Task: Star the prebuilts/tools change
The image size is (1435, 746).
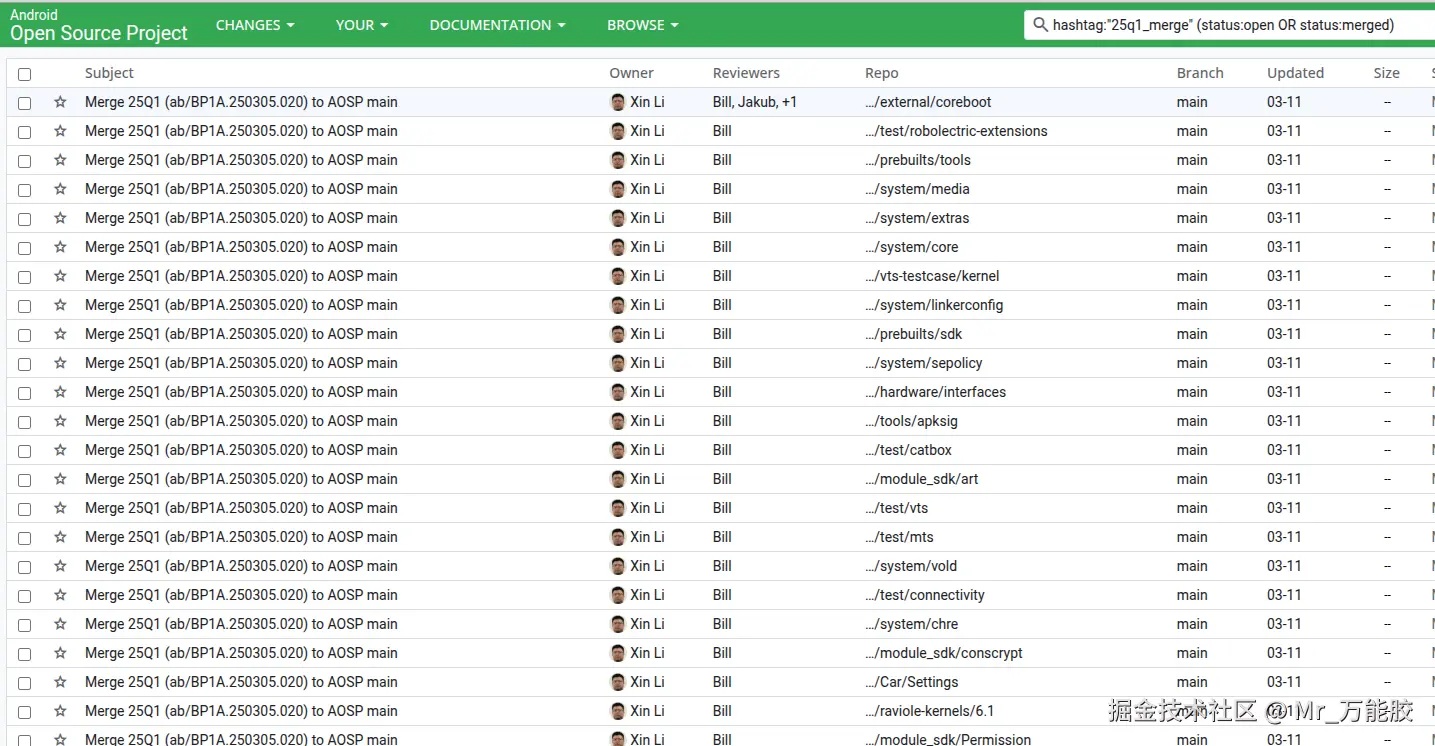Action: (60, 160)
